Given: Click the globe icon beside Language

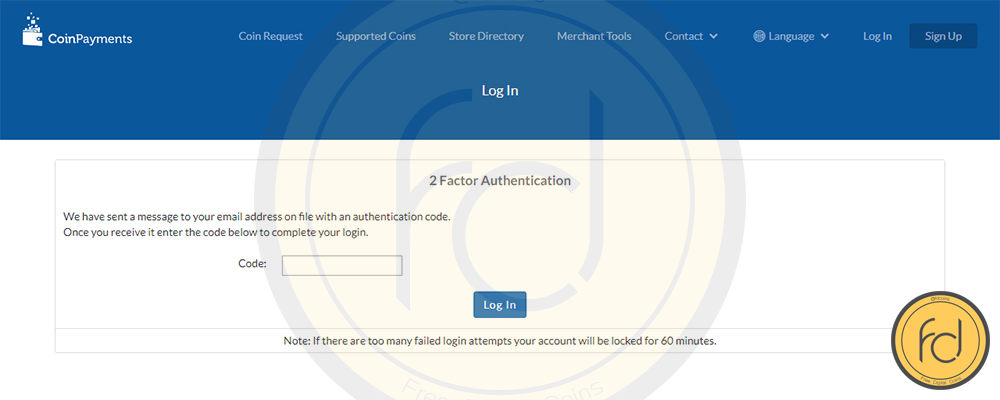Looking at the screenshot, I should point(759,36).
